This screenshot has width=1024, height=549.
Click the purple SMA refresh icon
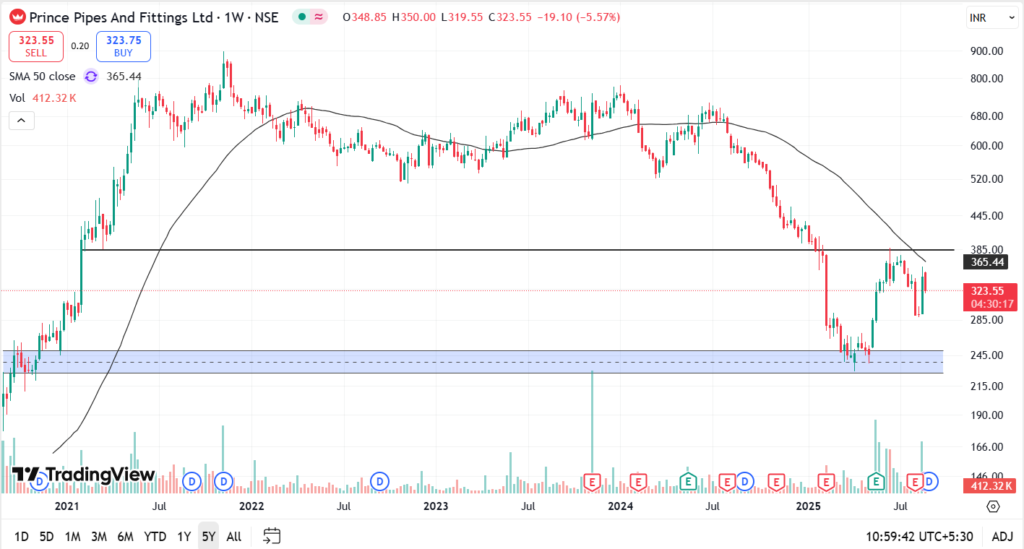(91, 76)
